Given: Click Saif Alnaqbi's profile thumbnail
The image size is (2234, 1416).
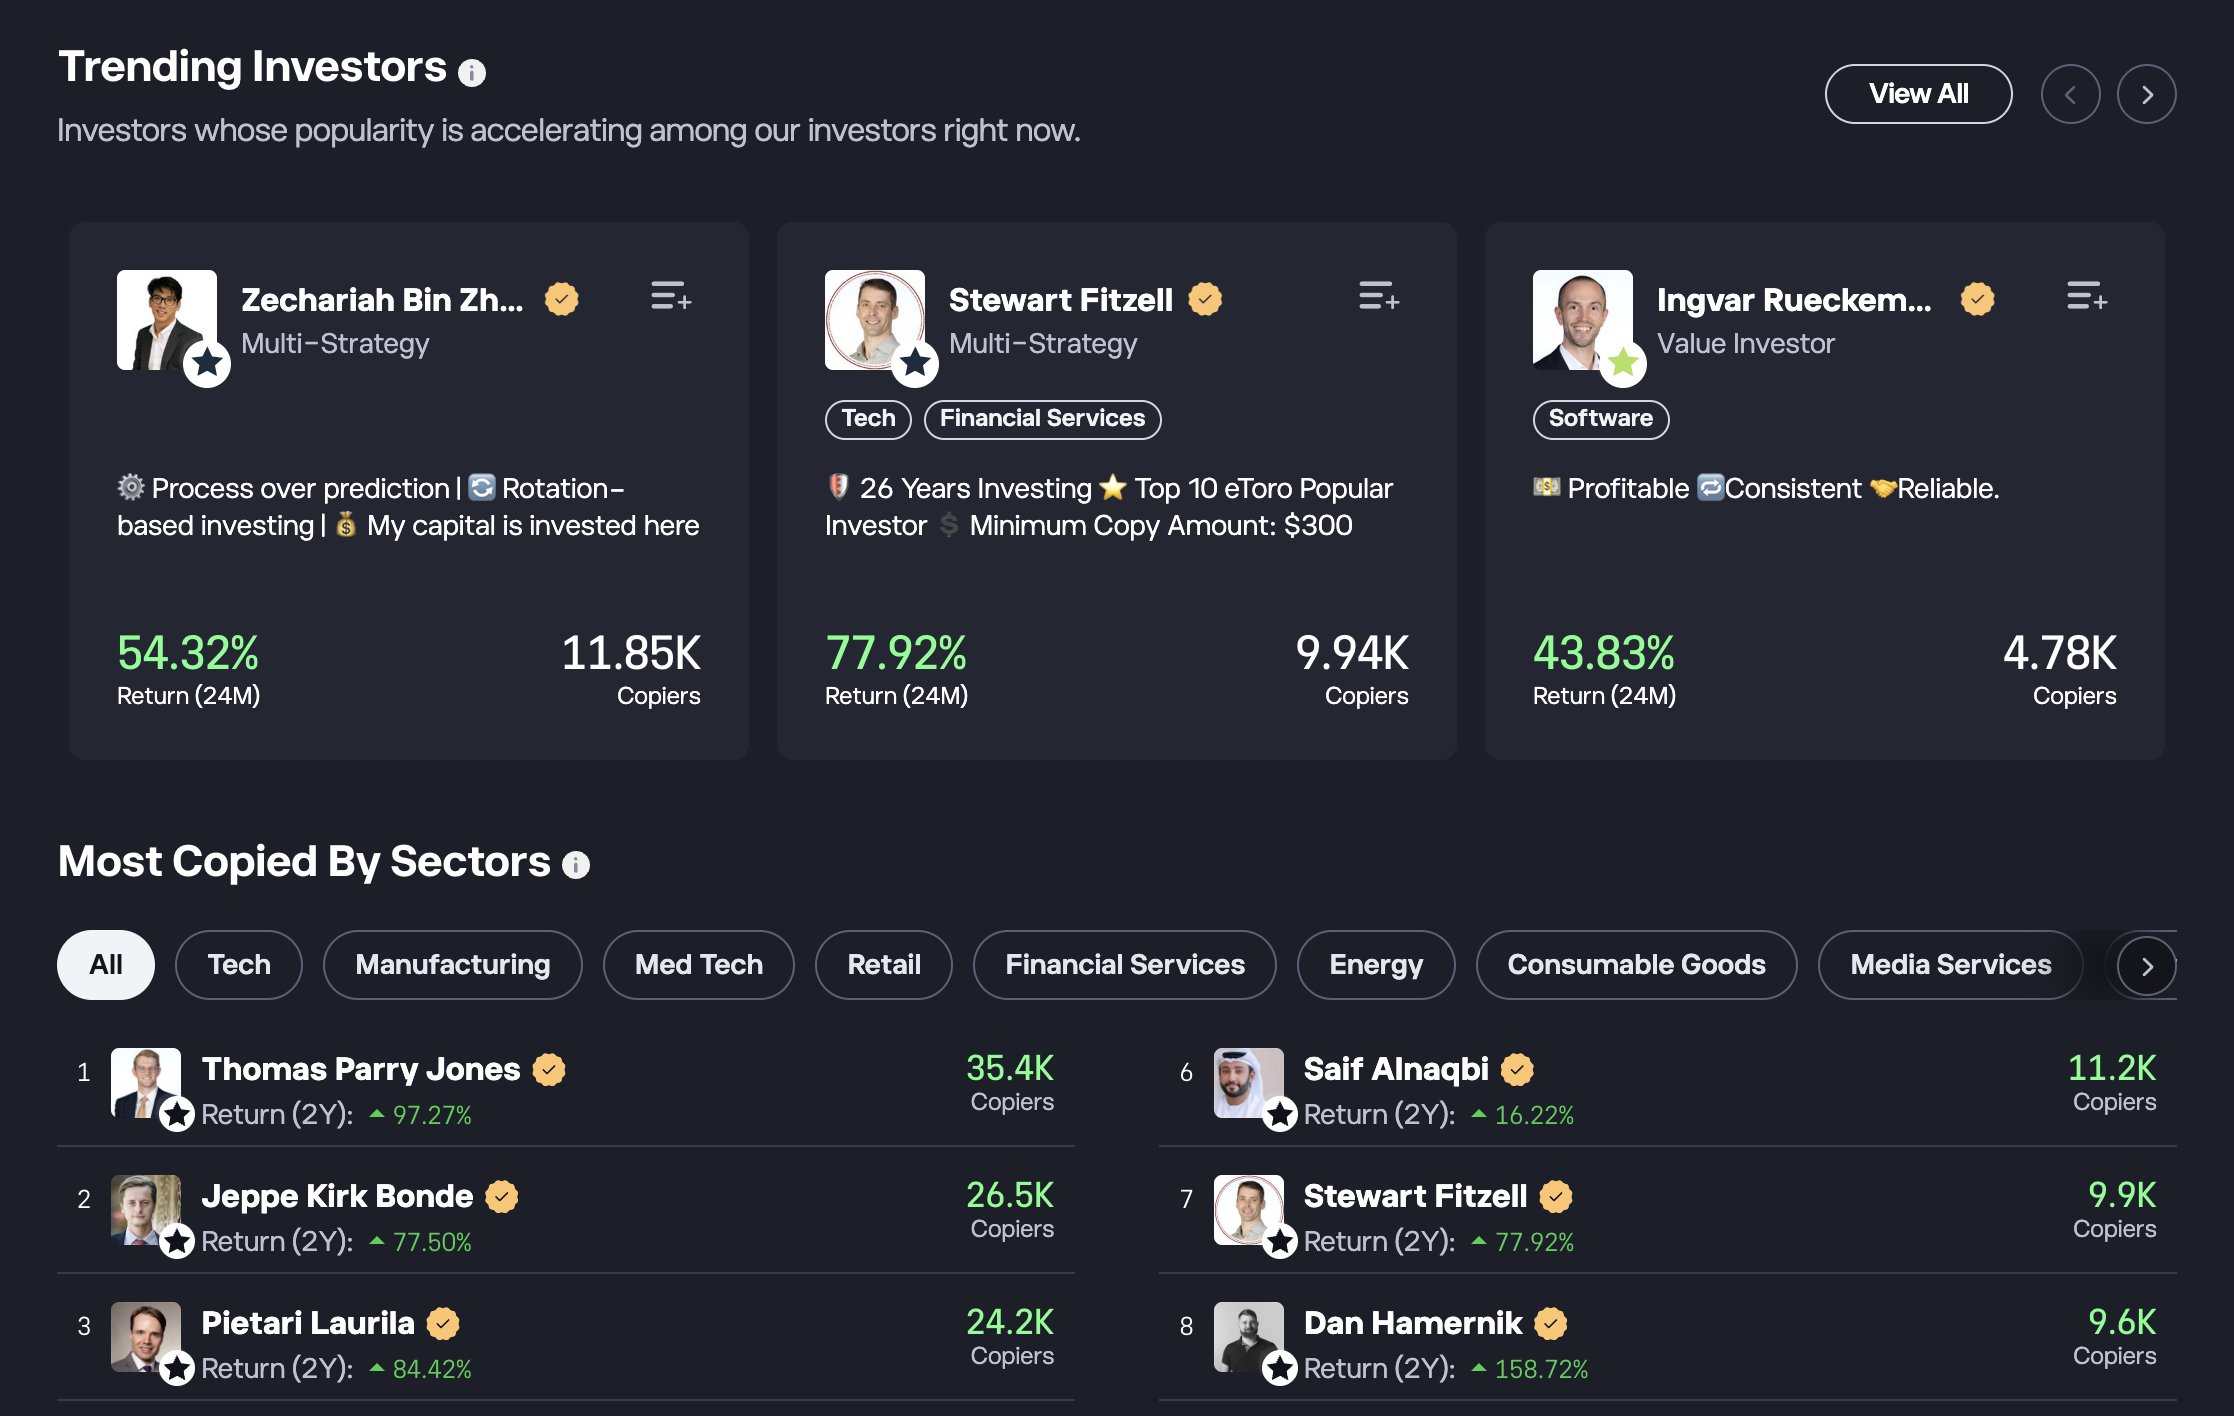Looking at the screenshot, I should [x=1249, y=1083].
